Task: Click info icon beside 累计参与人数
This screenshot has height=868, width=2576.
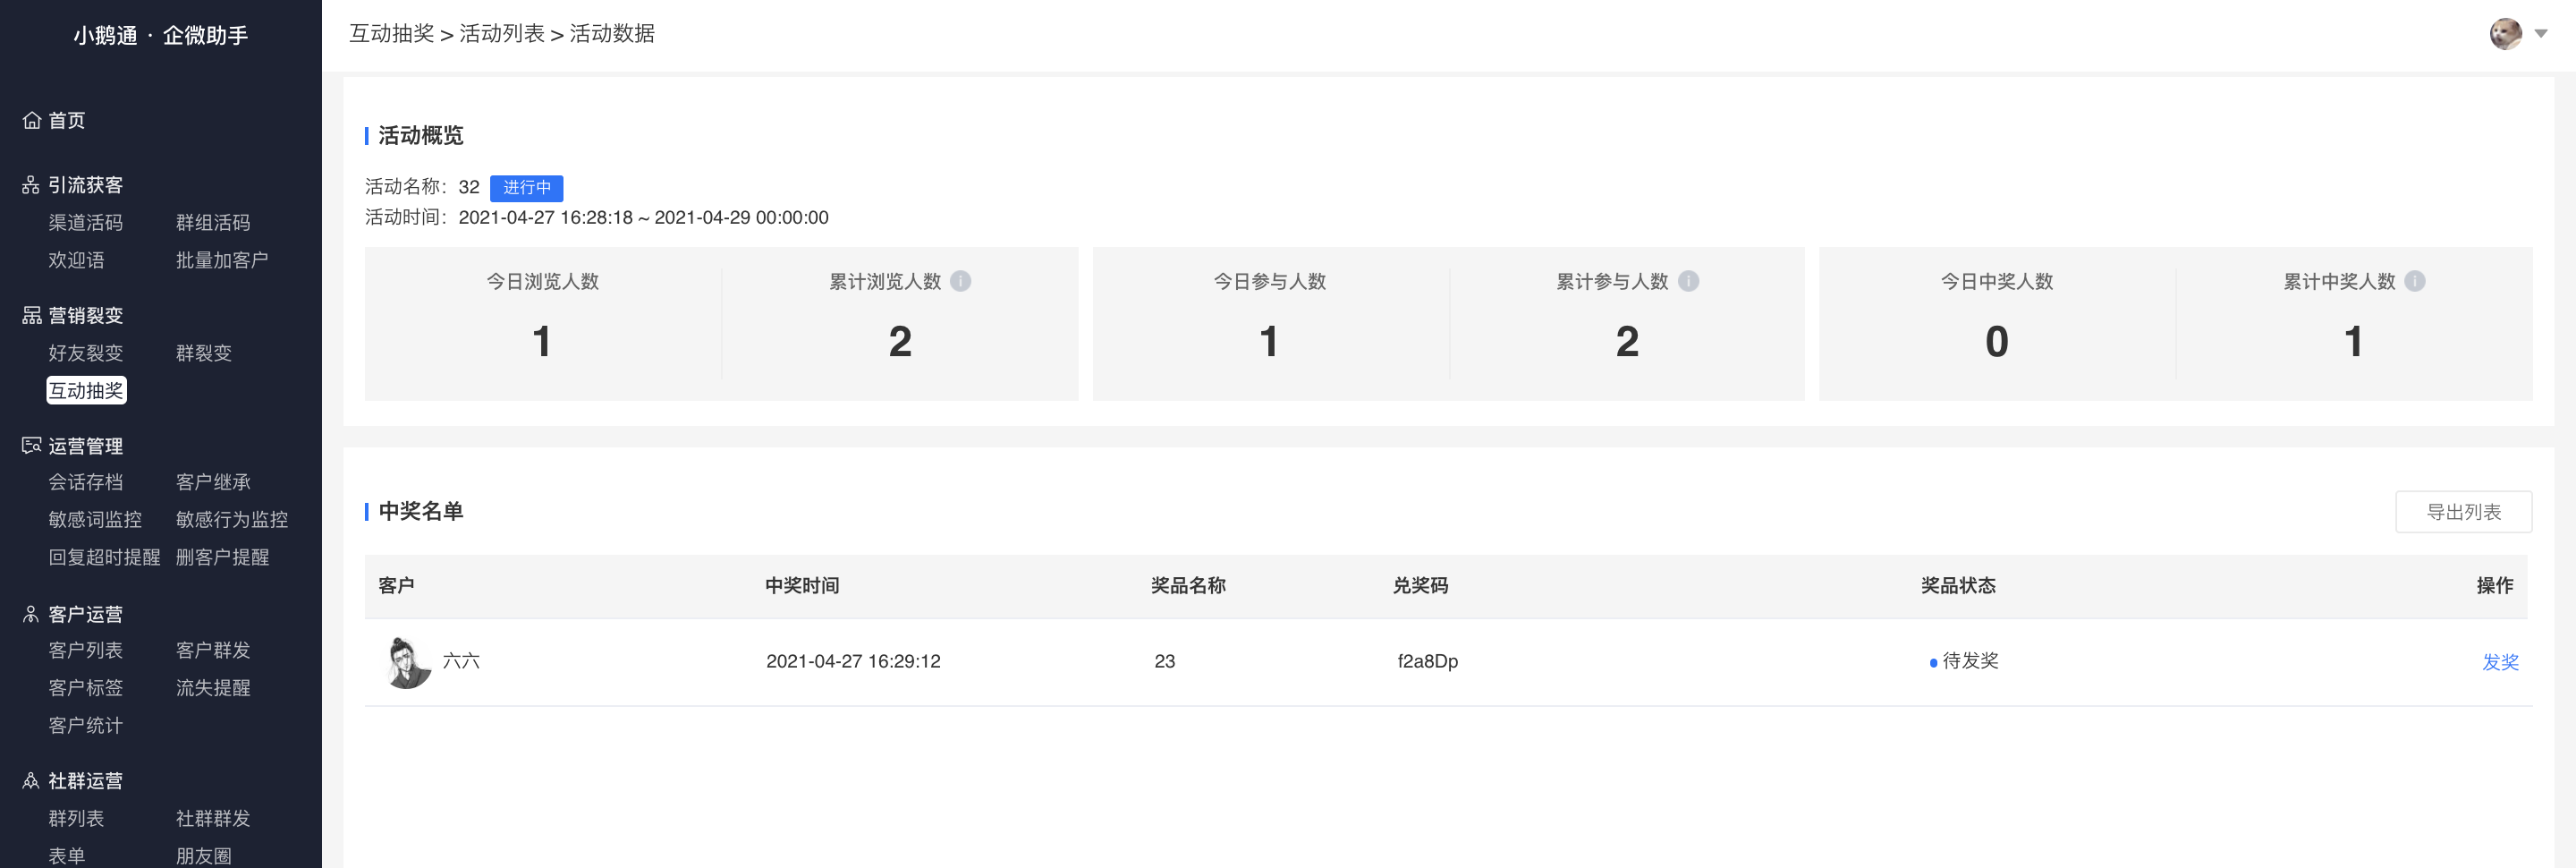Action: pyautogui.click(x=1688, y=281)
